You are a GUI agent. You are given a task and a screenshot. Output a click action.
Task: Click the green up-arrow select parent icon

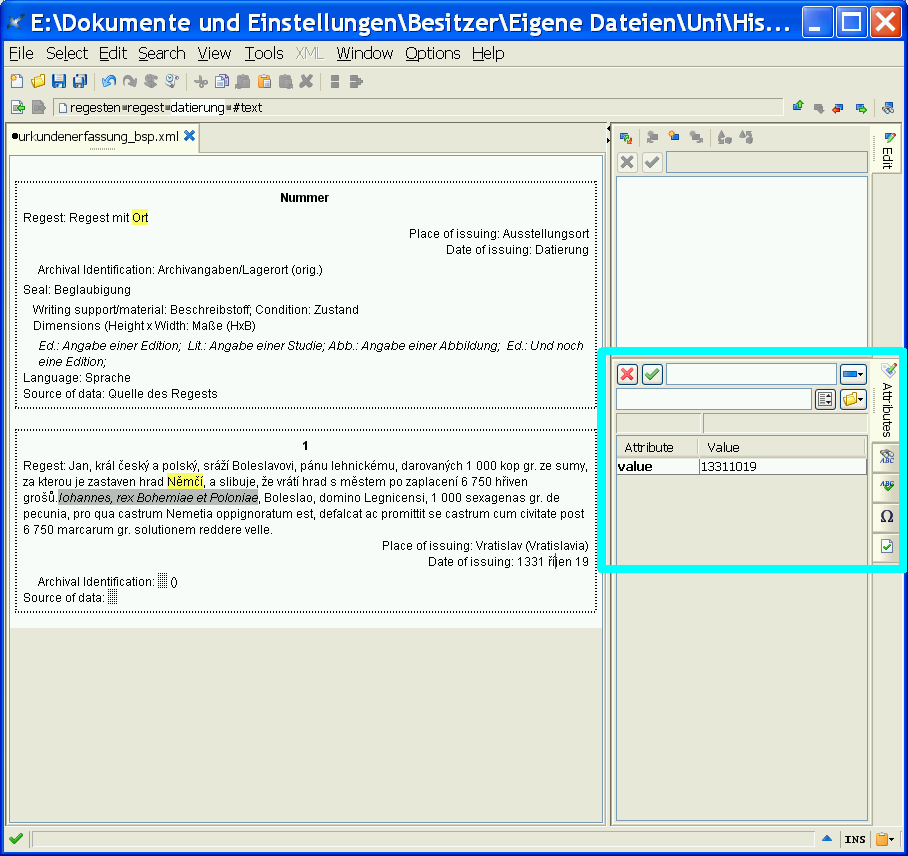pyautogui.click(x=798, y=107)
